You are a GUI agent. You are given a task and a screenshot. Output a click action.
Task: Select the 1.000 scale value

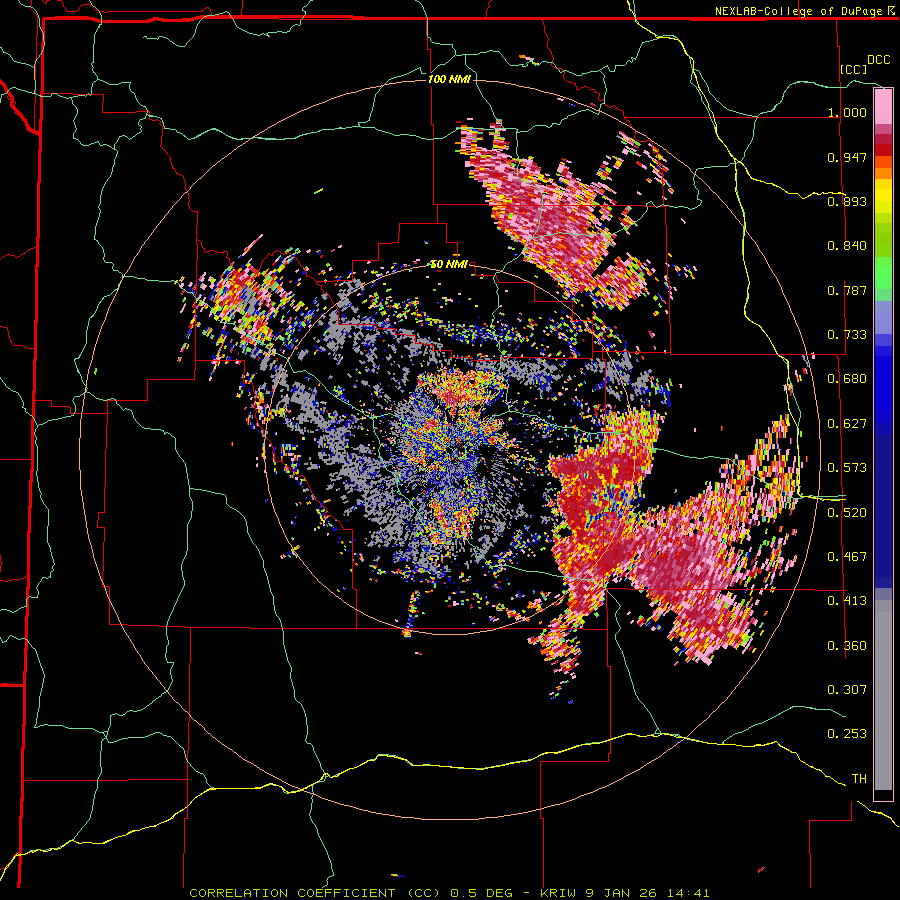[x=847, y=112]
